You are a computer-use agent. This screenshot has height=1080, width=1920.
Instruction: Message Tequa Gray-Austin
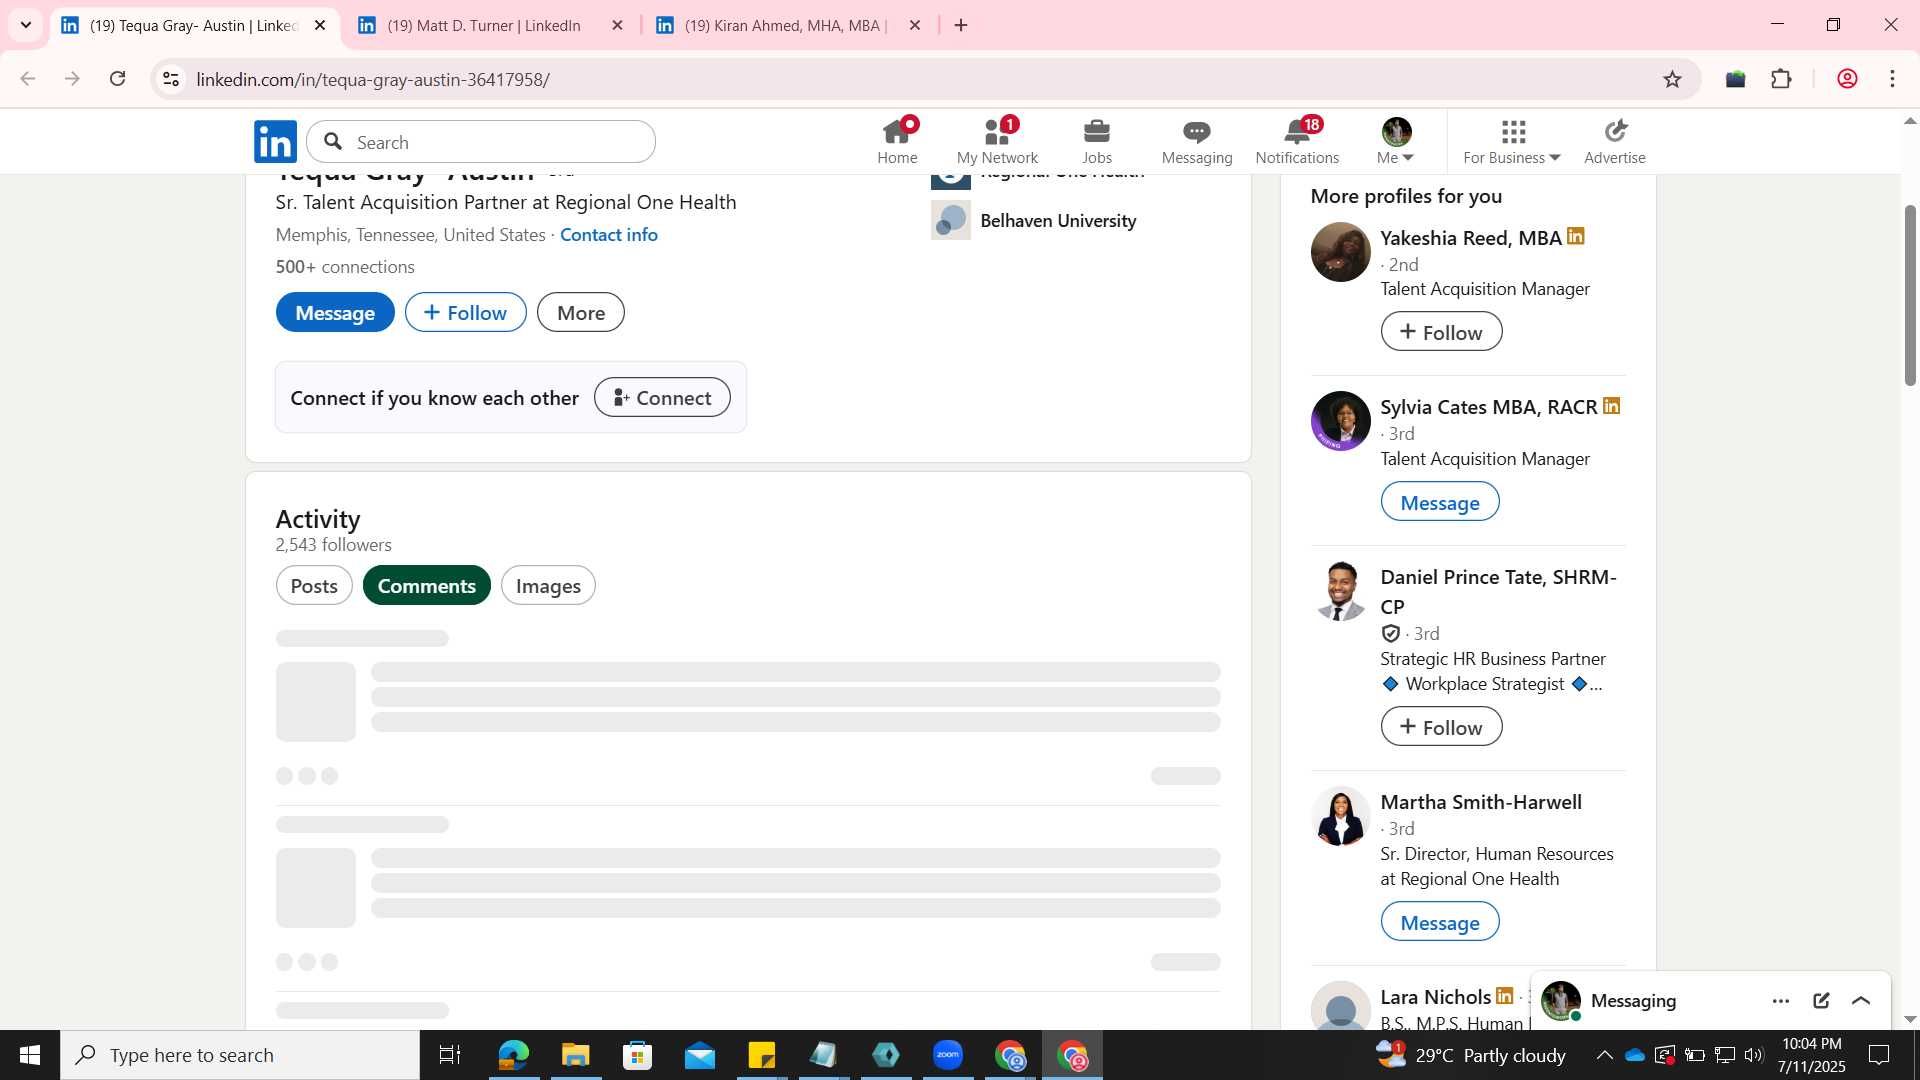(335, 312)
